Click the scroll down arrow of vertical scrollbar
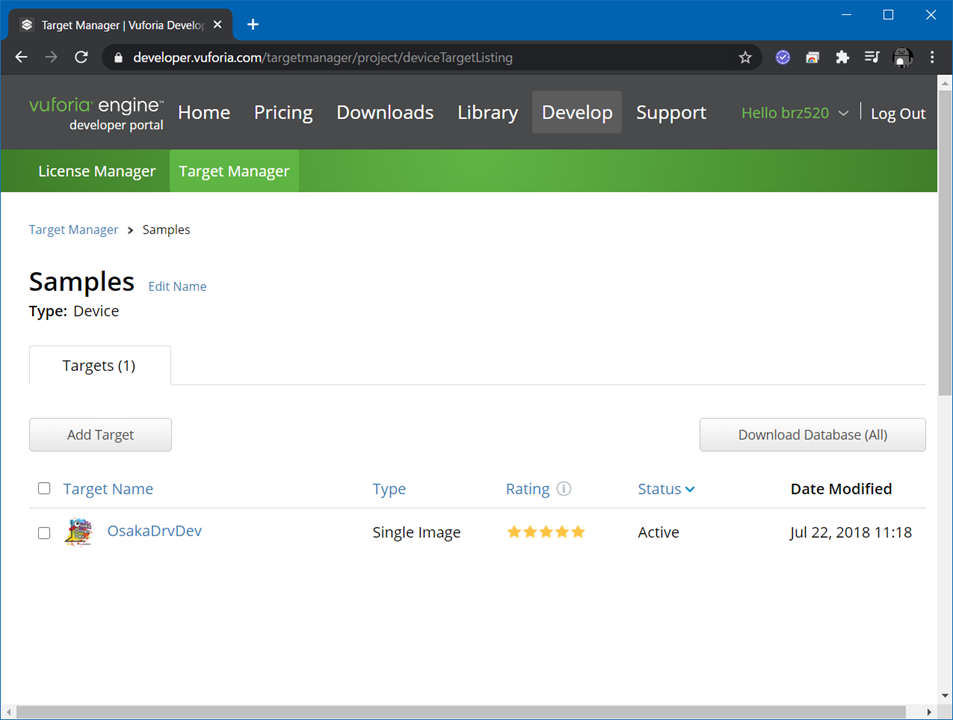 945,696
